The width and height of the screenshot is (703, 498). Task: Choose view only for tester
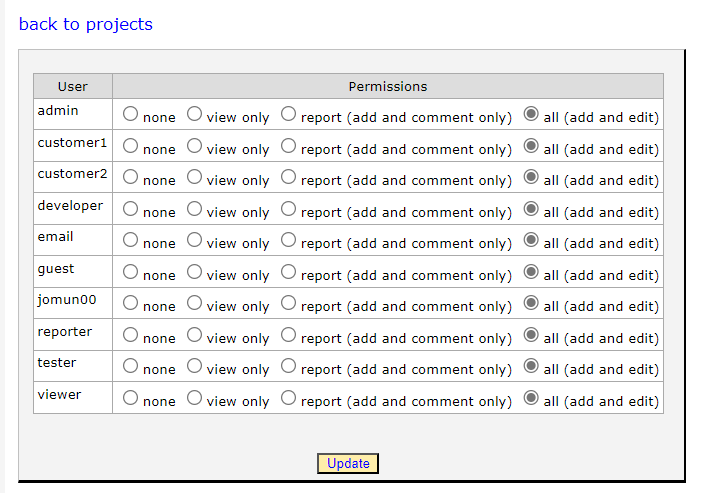pyautogui.click(x=194, y=366)
